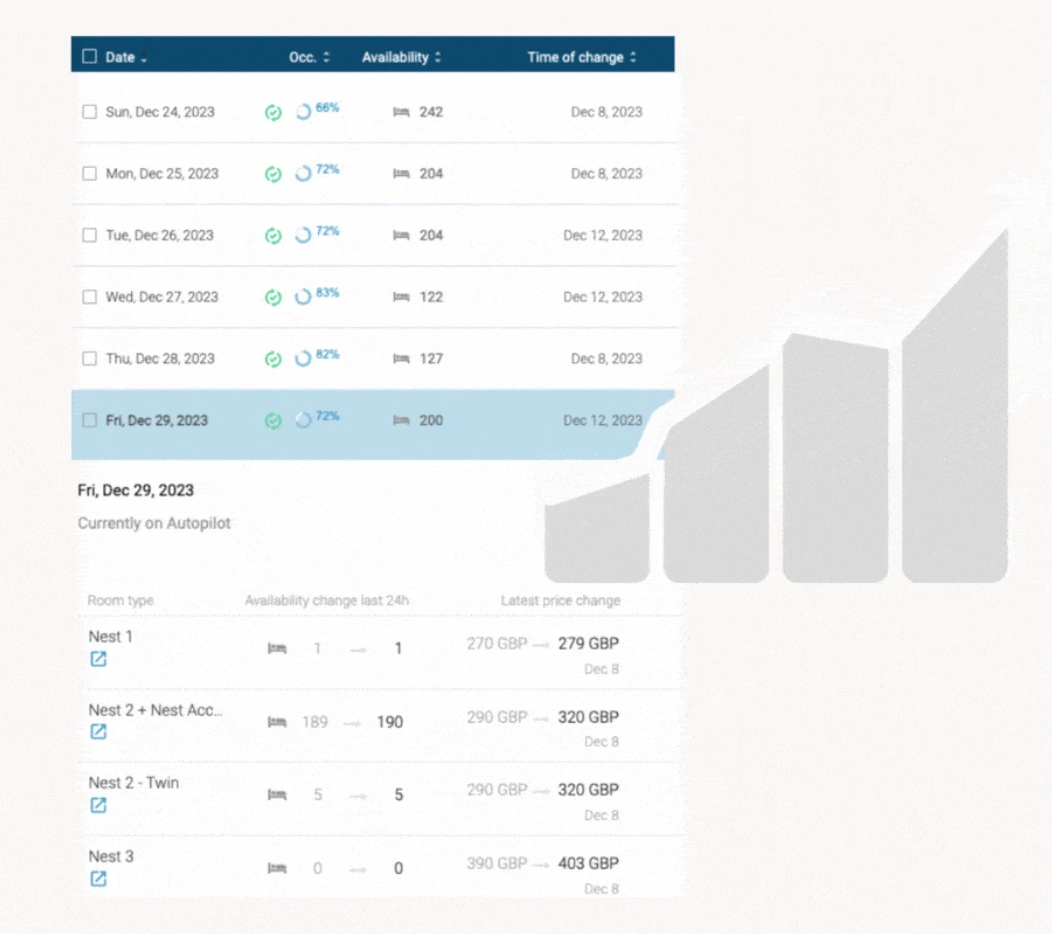Click the Nest 1 room type label
This screenshot has height=934, width=1052.
(x=110, y=636)
